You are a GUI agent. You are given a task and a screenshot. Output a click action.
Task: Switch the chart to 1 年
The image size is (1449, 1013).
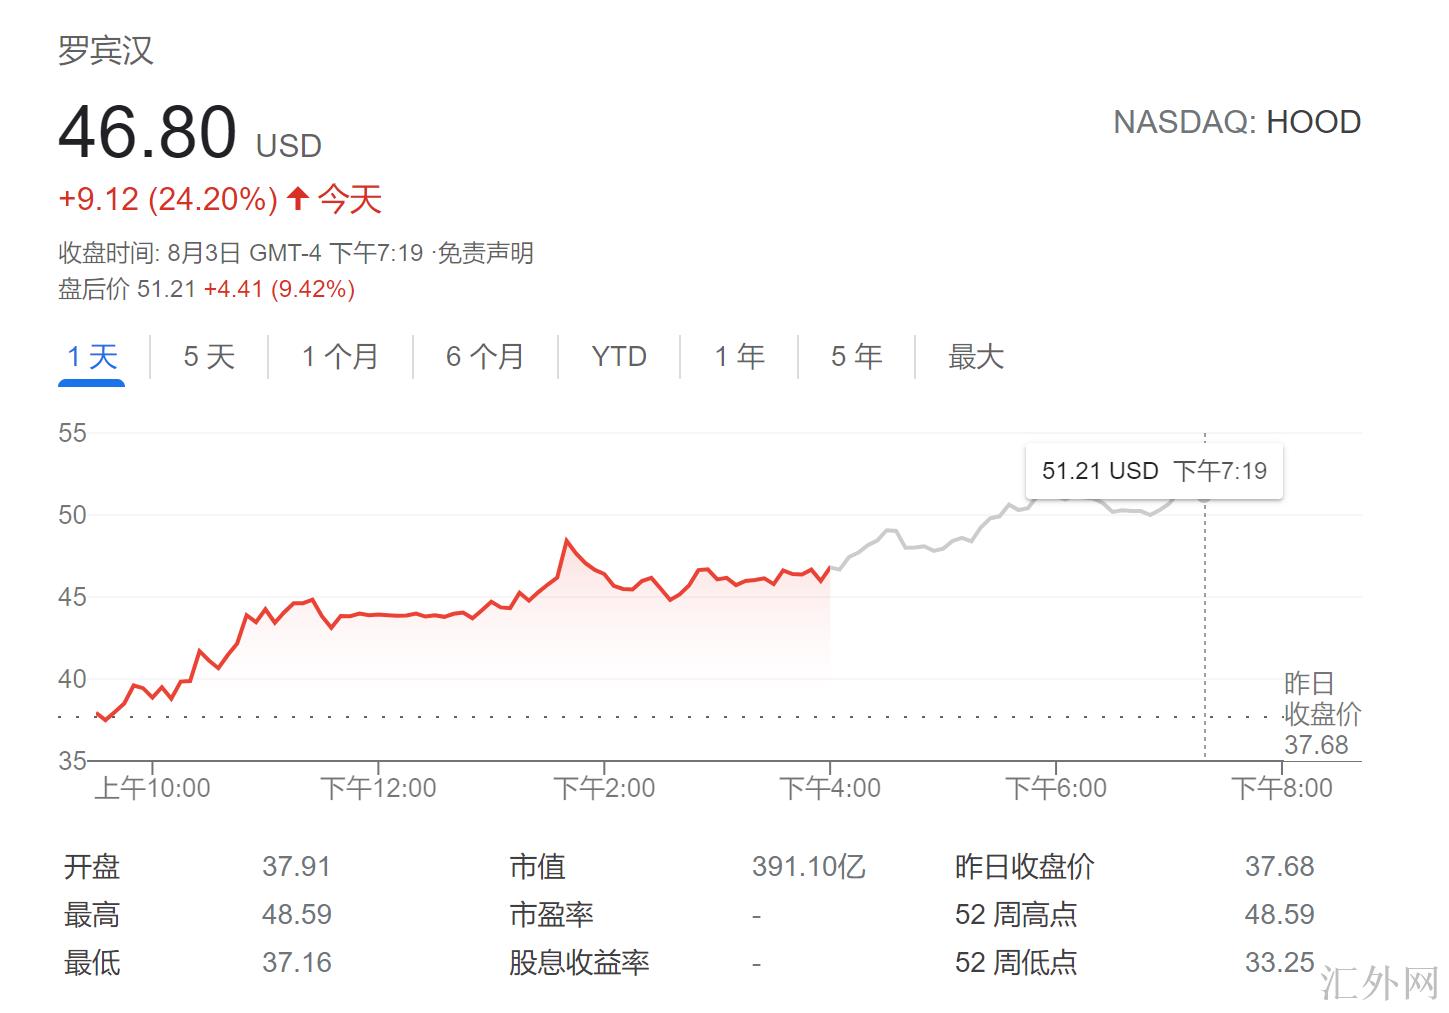point(739,357)
